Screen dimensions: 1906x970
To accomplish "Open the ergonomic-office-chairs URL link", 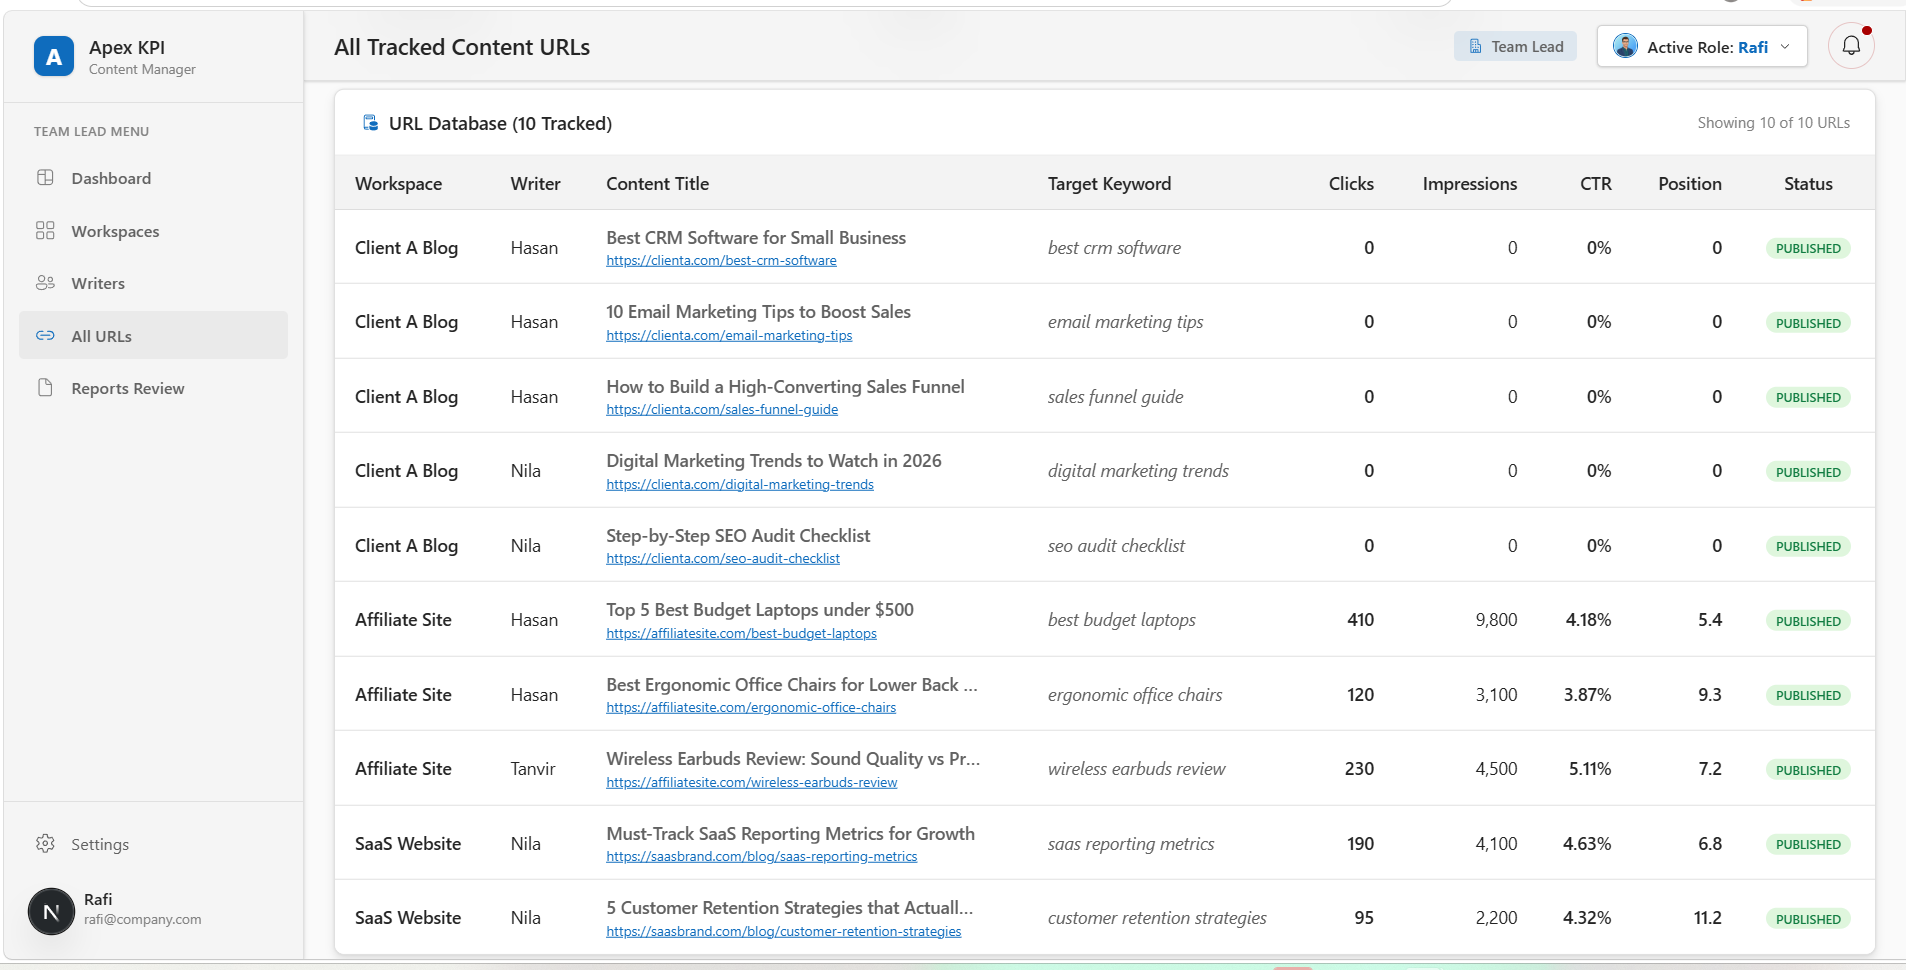I will 751,708.
